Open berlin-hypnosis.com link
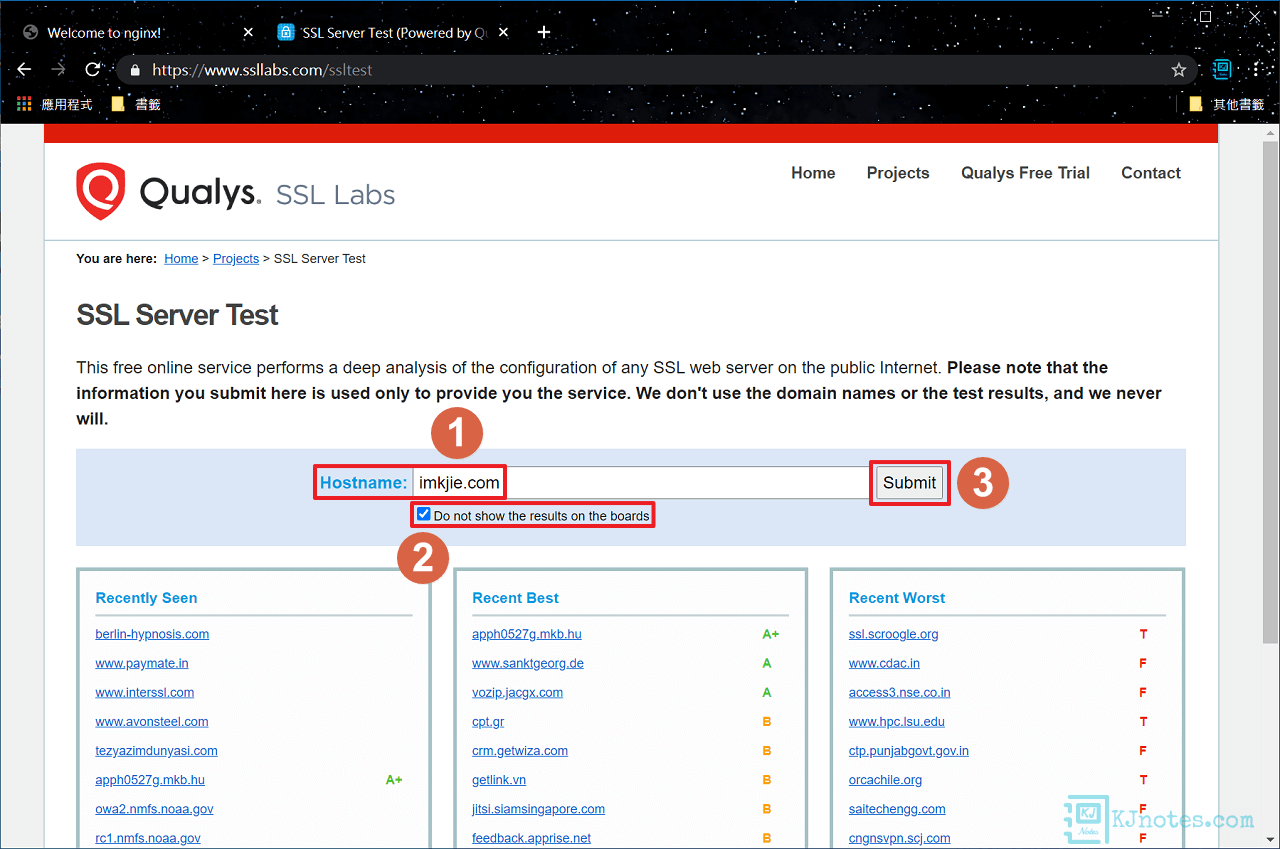Image resolution: width=1280 pixels, height=849 pixels. (x=152, y=634)
